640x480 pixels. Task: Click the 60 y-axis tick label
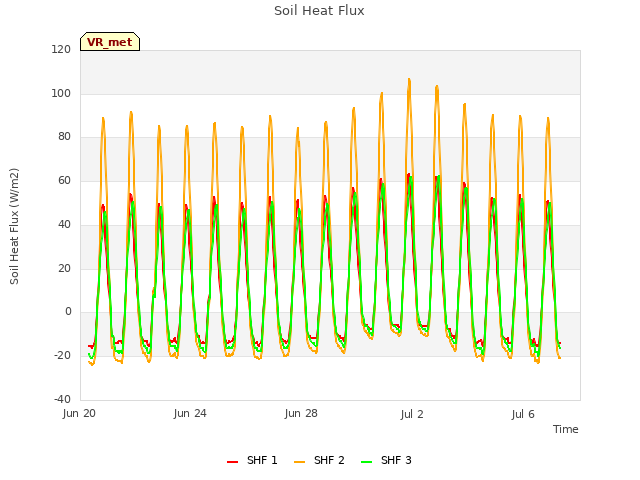click(x=64, y=180)
